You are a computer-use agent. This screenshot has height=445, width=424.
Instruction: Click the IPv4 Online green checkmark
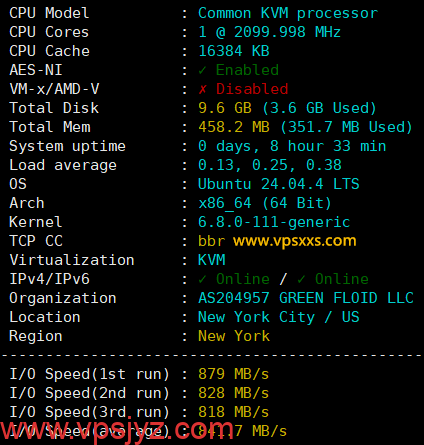(202, 279)
